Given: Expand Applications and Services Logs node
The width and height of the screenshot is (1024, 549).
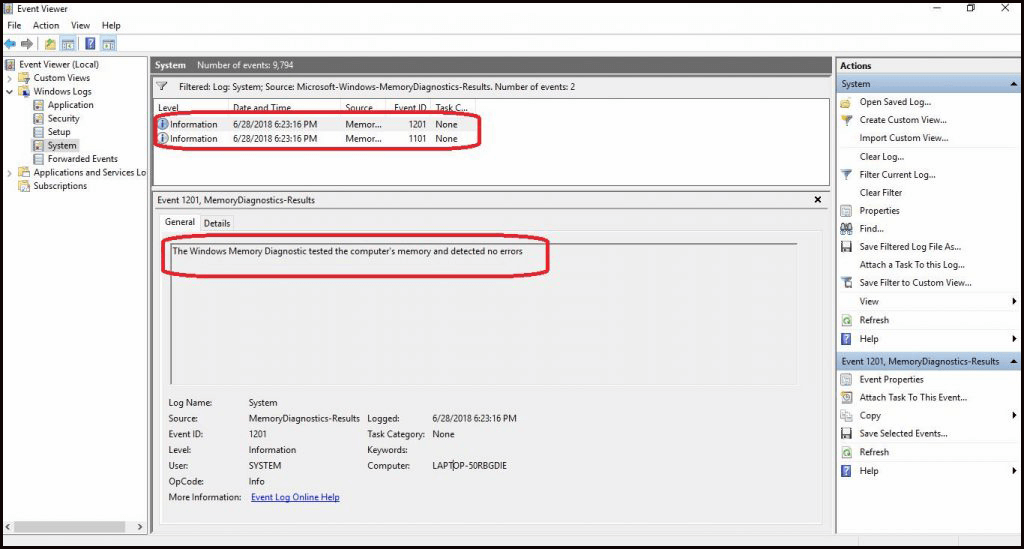Looking at the screenshot, I should (x=9, y=173).
